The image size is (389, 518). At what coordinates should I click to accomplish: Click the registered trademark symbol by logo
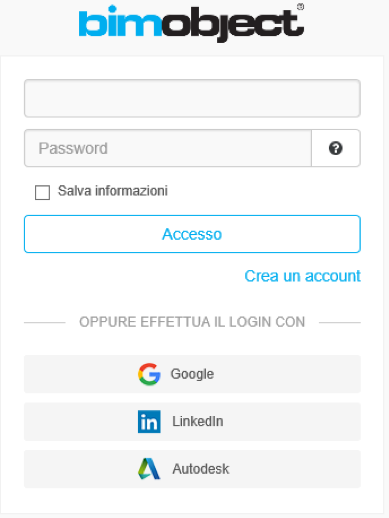pyautogui.click(x=300, y=7)
